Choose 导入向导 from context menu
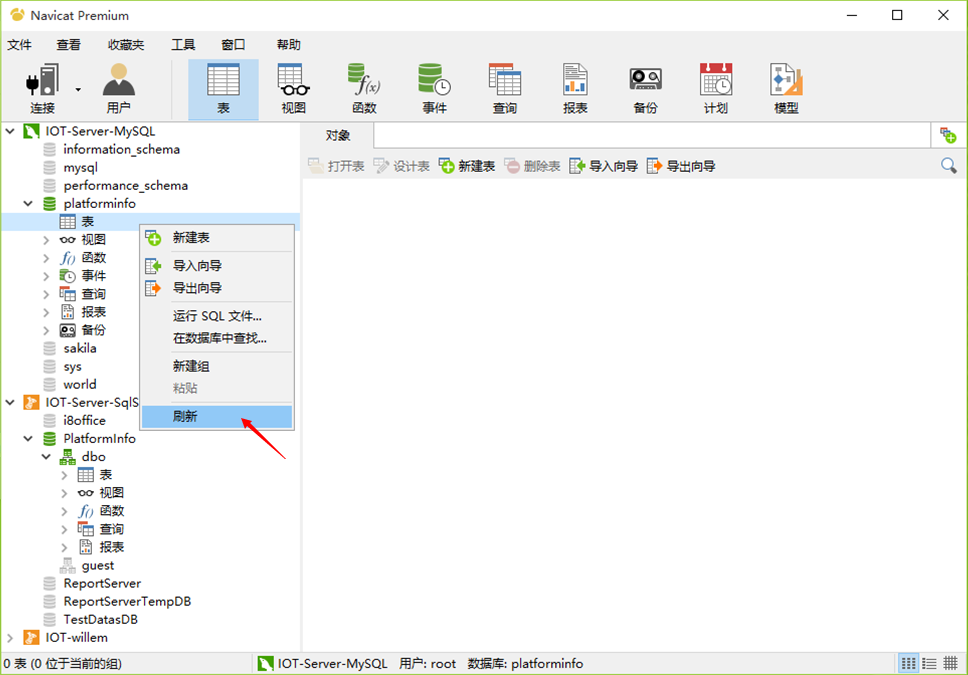The image size is (968, 675). (x=217, y=266)
